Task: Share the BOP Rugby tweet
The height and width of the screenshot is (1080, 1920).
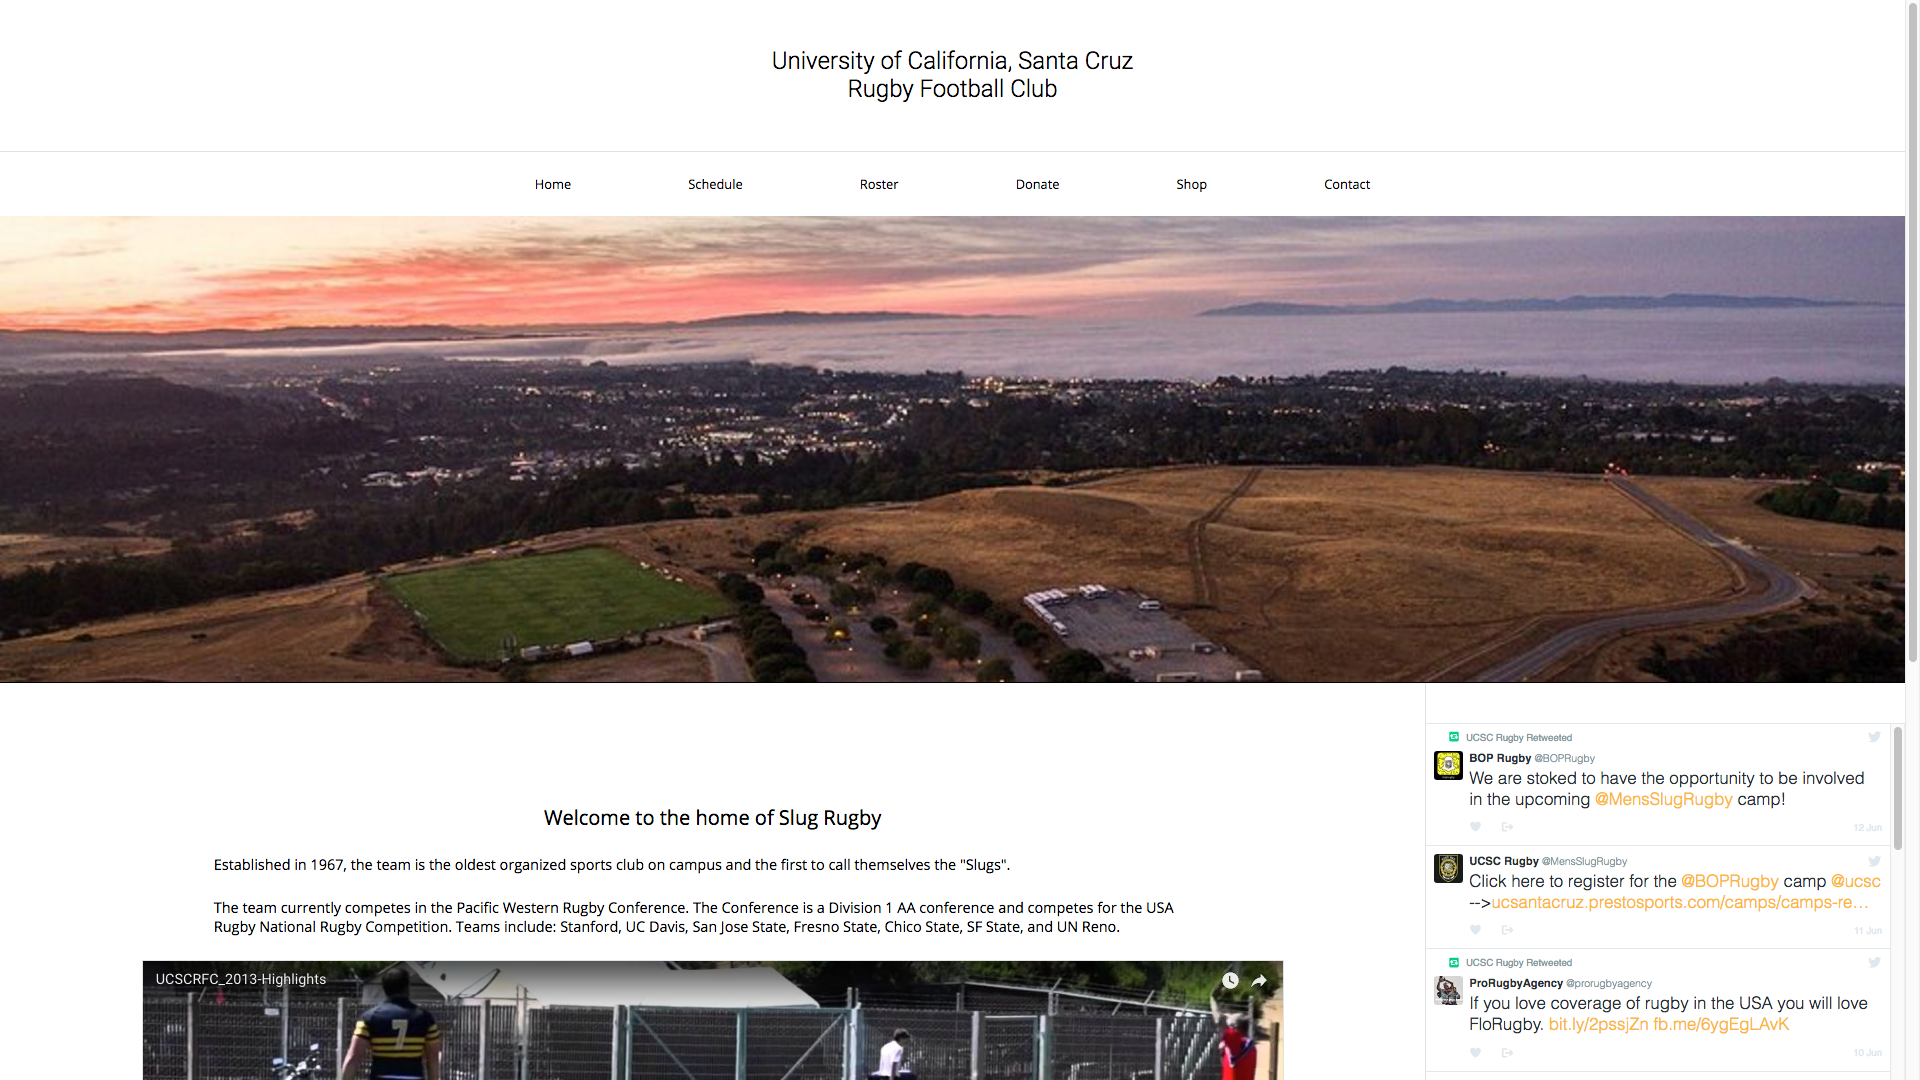Action: (x=1507, y=827)
